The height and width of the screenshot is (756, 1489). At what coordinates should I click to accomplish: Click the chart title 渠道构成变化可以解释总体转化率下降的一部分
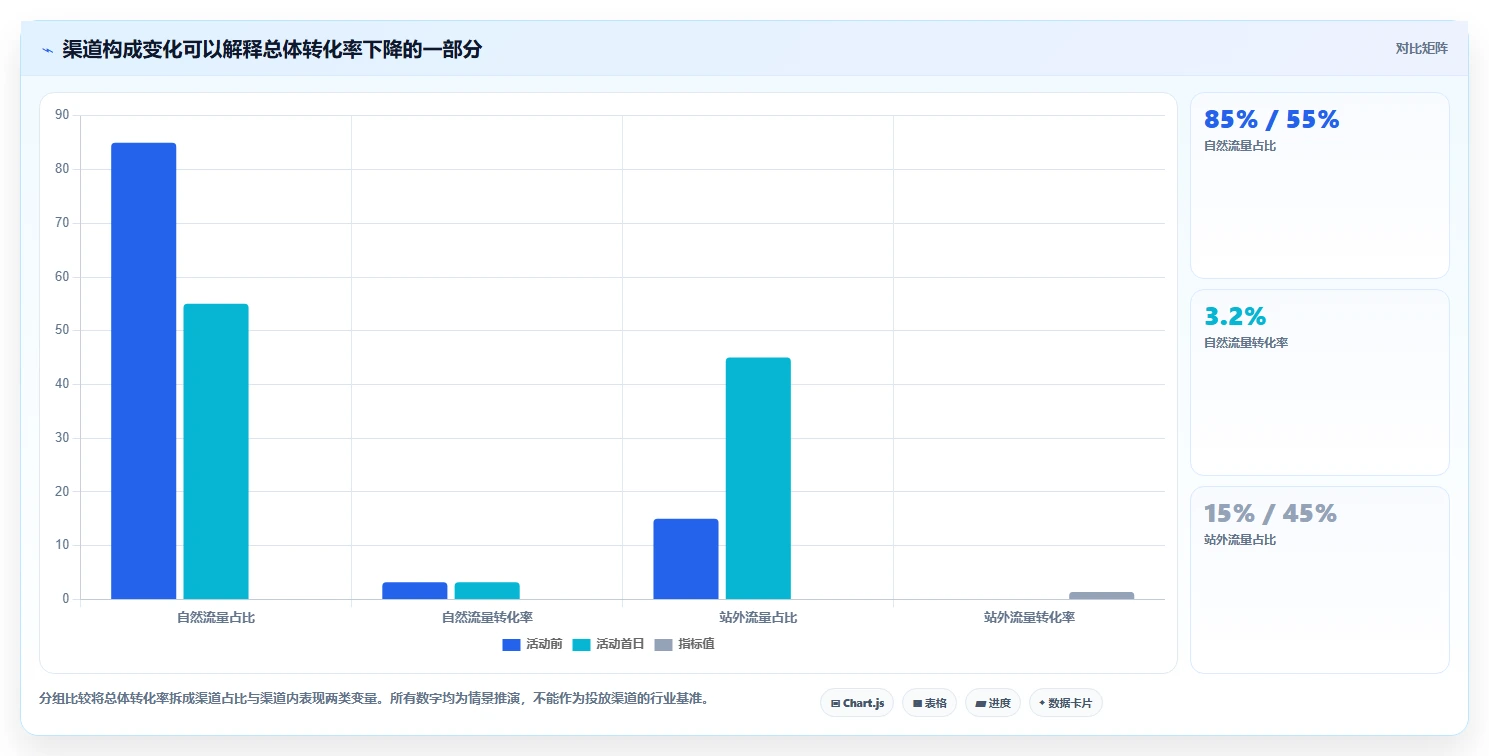(x=272, y=49)
